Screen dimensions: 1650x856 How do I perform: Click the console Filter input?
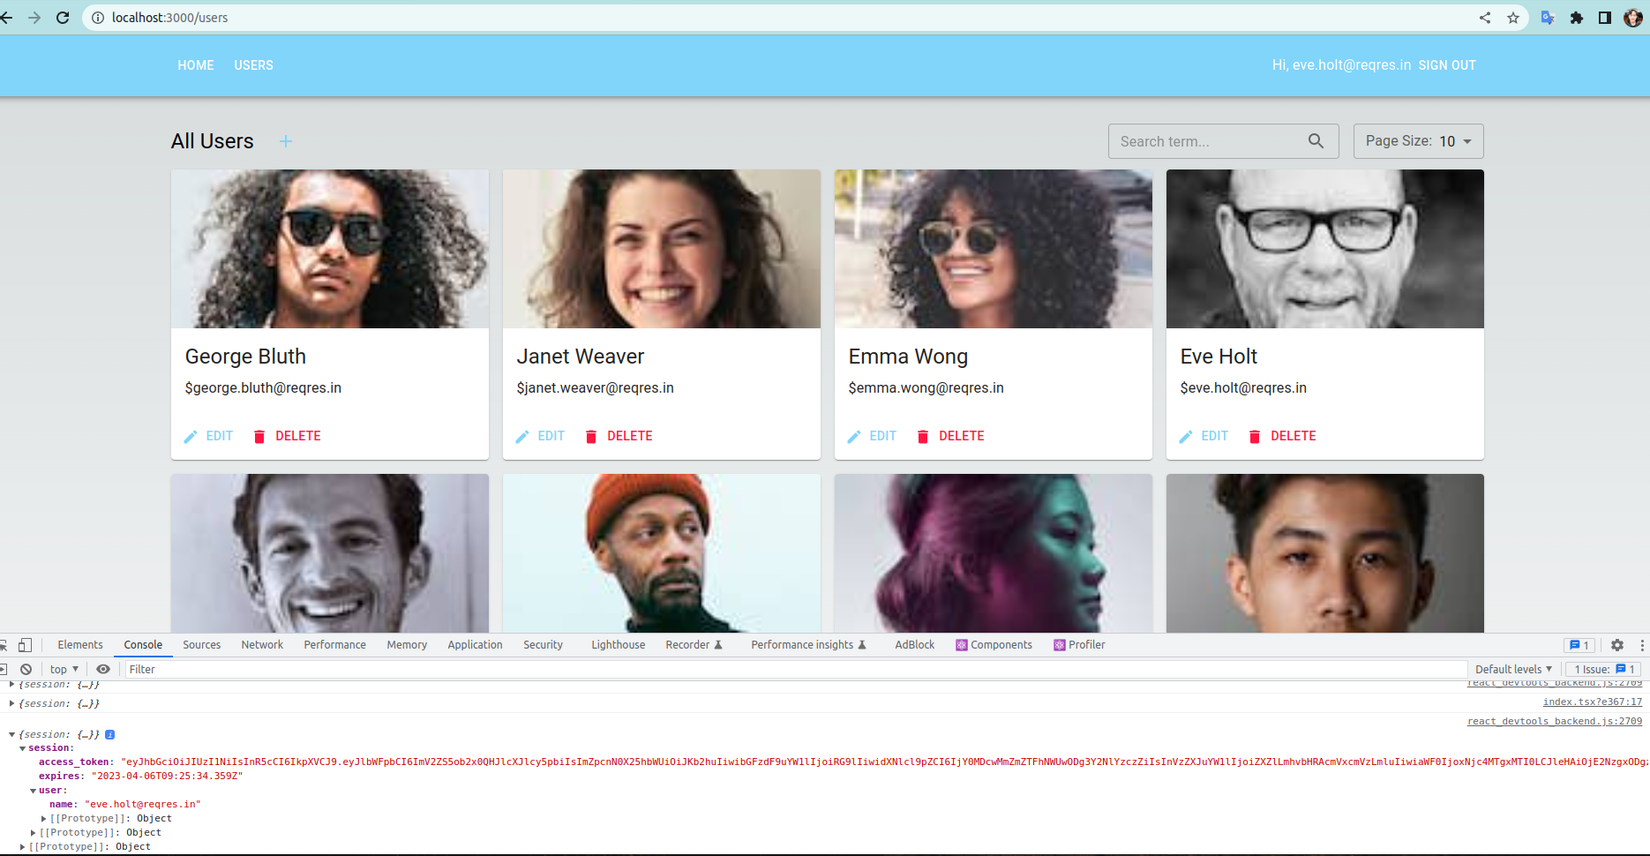[x=795, y=669]
